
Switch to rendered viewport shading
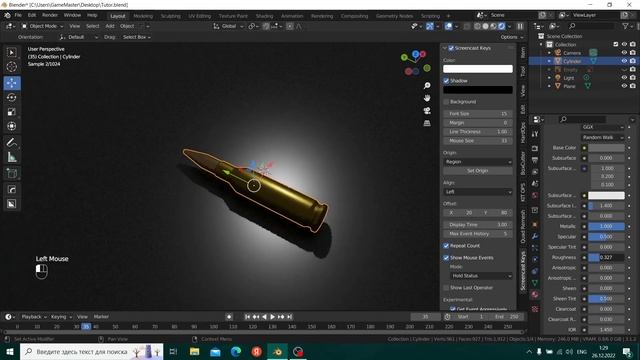[502, 26]
